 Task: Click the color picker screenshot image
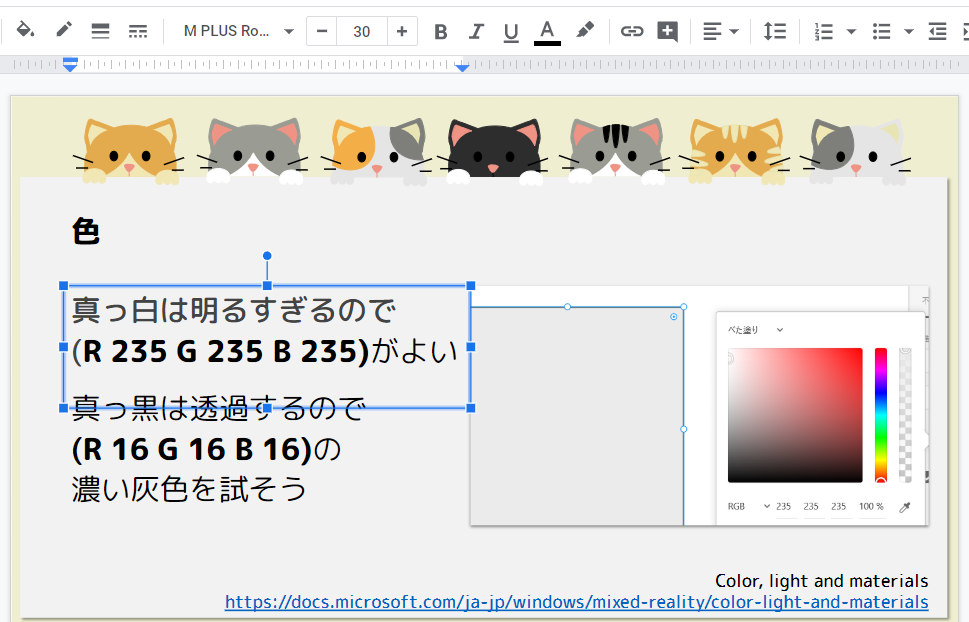coord(700,406)
